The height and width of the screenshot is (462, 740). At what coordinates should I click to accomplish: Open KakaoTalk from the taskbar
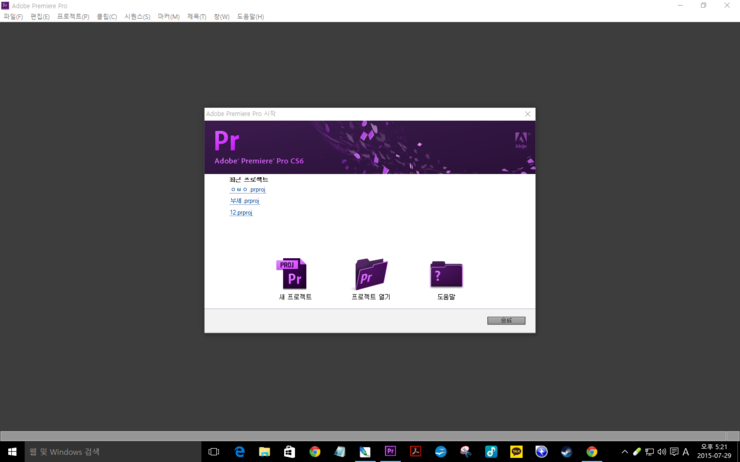click(x=516, y=452)
